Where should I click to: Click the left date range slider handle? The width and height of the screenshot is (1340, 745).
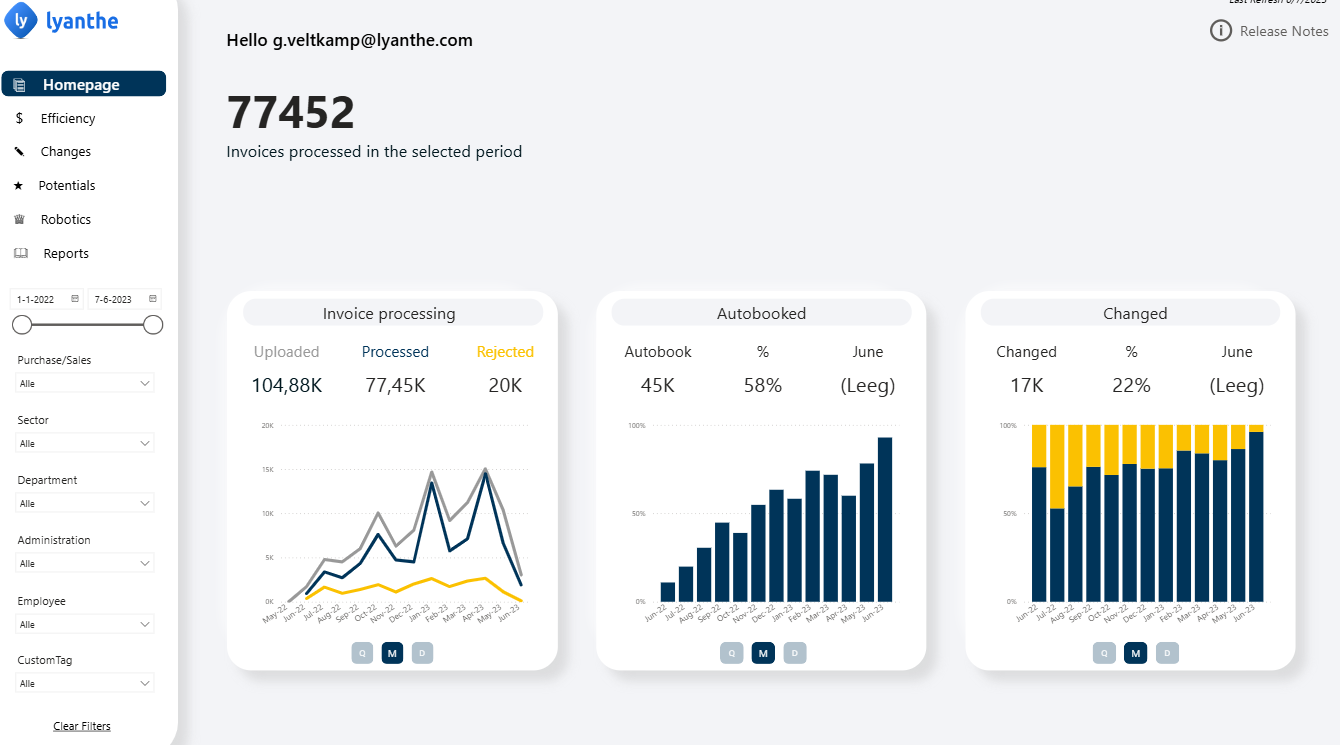(22, 324)
